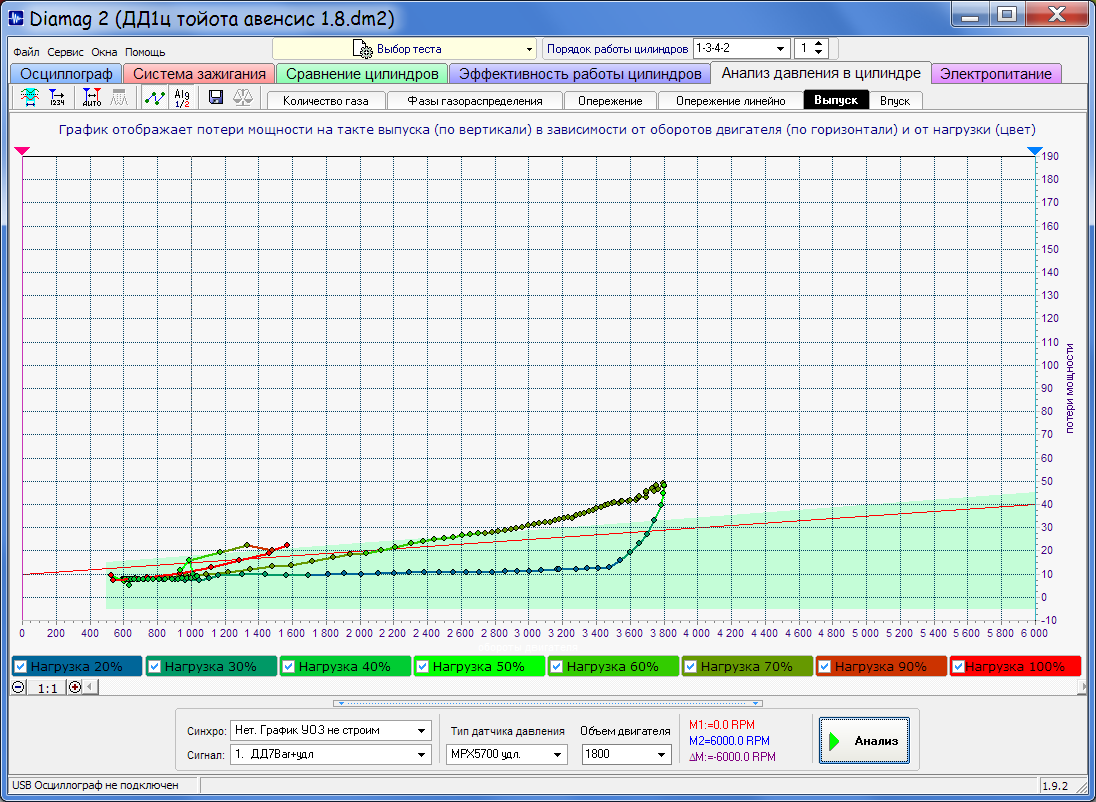1096x802 pixels.
Task: Switch to the Электропитание tab
Action: [x=996, y=73]
